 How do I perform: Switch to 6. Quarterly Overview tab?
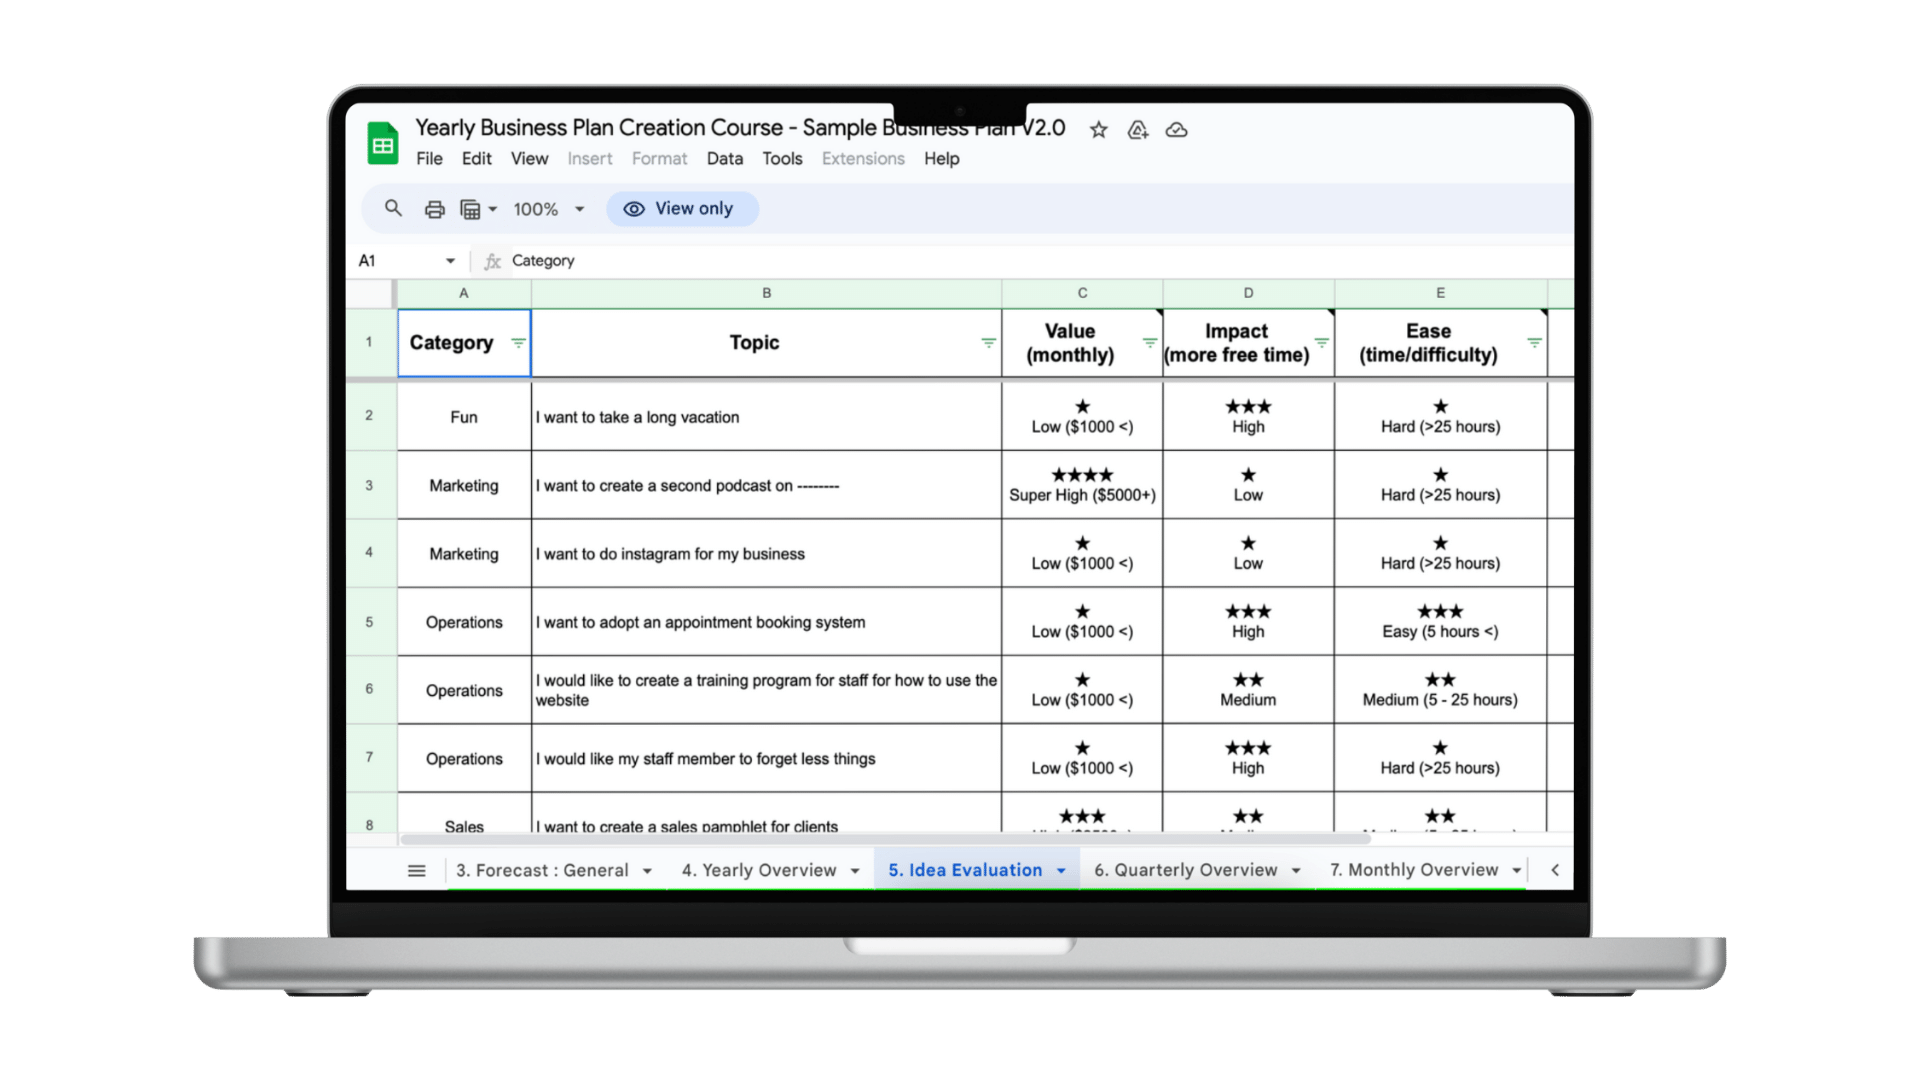1185,870
